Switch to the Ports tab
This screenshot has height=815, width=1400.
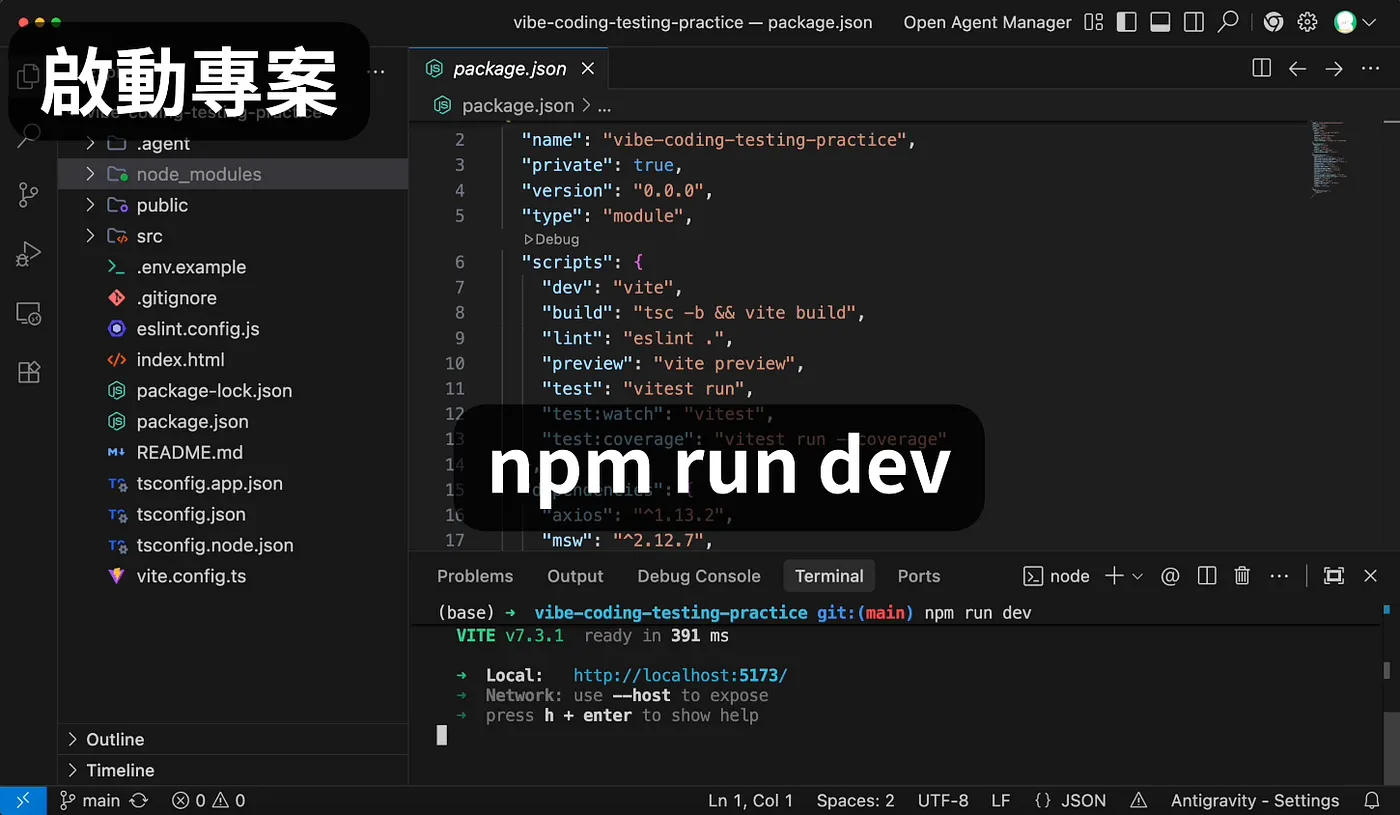[x=919, y=576]
